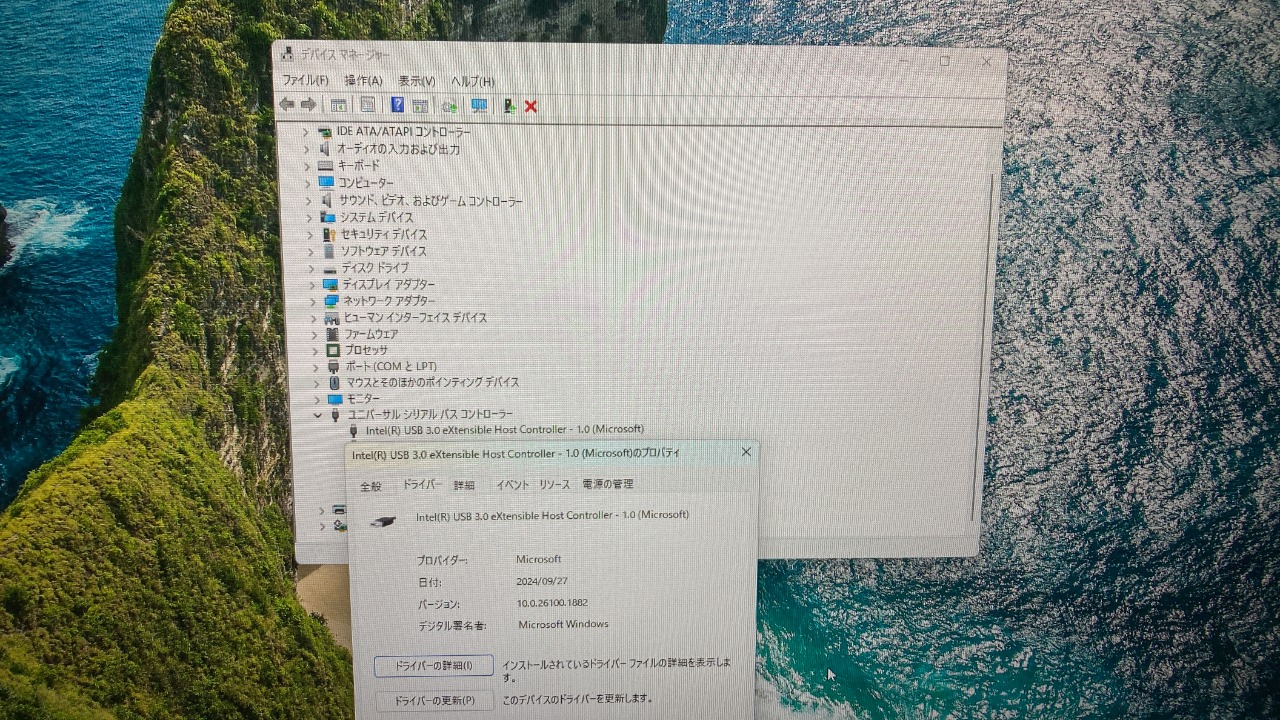The height and width of the screenshot is (720, 1280).
Task: Open the Properties sheet toolbar icon
Action: pyautogui.click(x=368, y=105)
